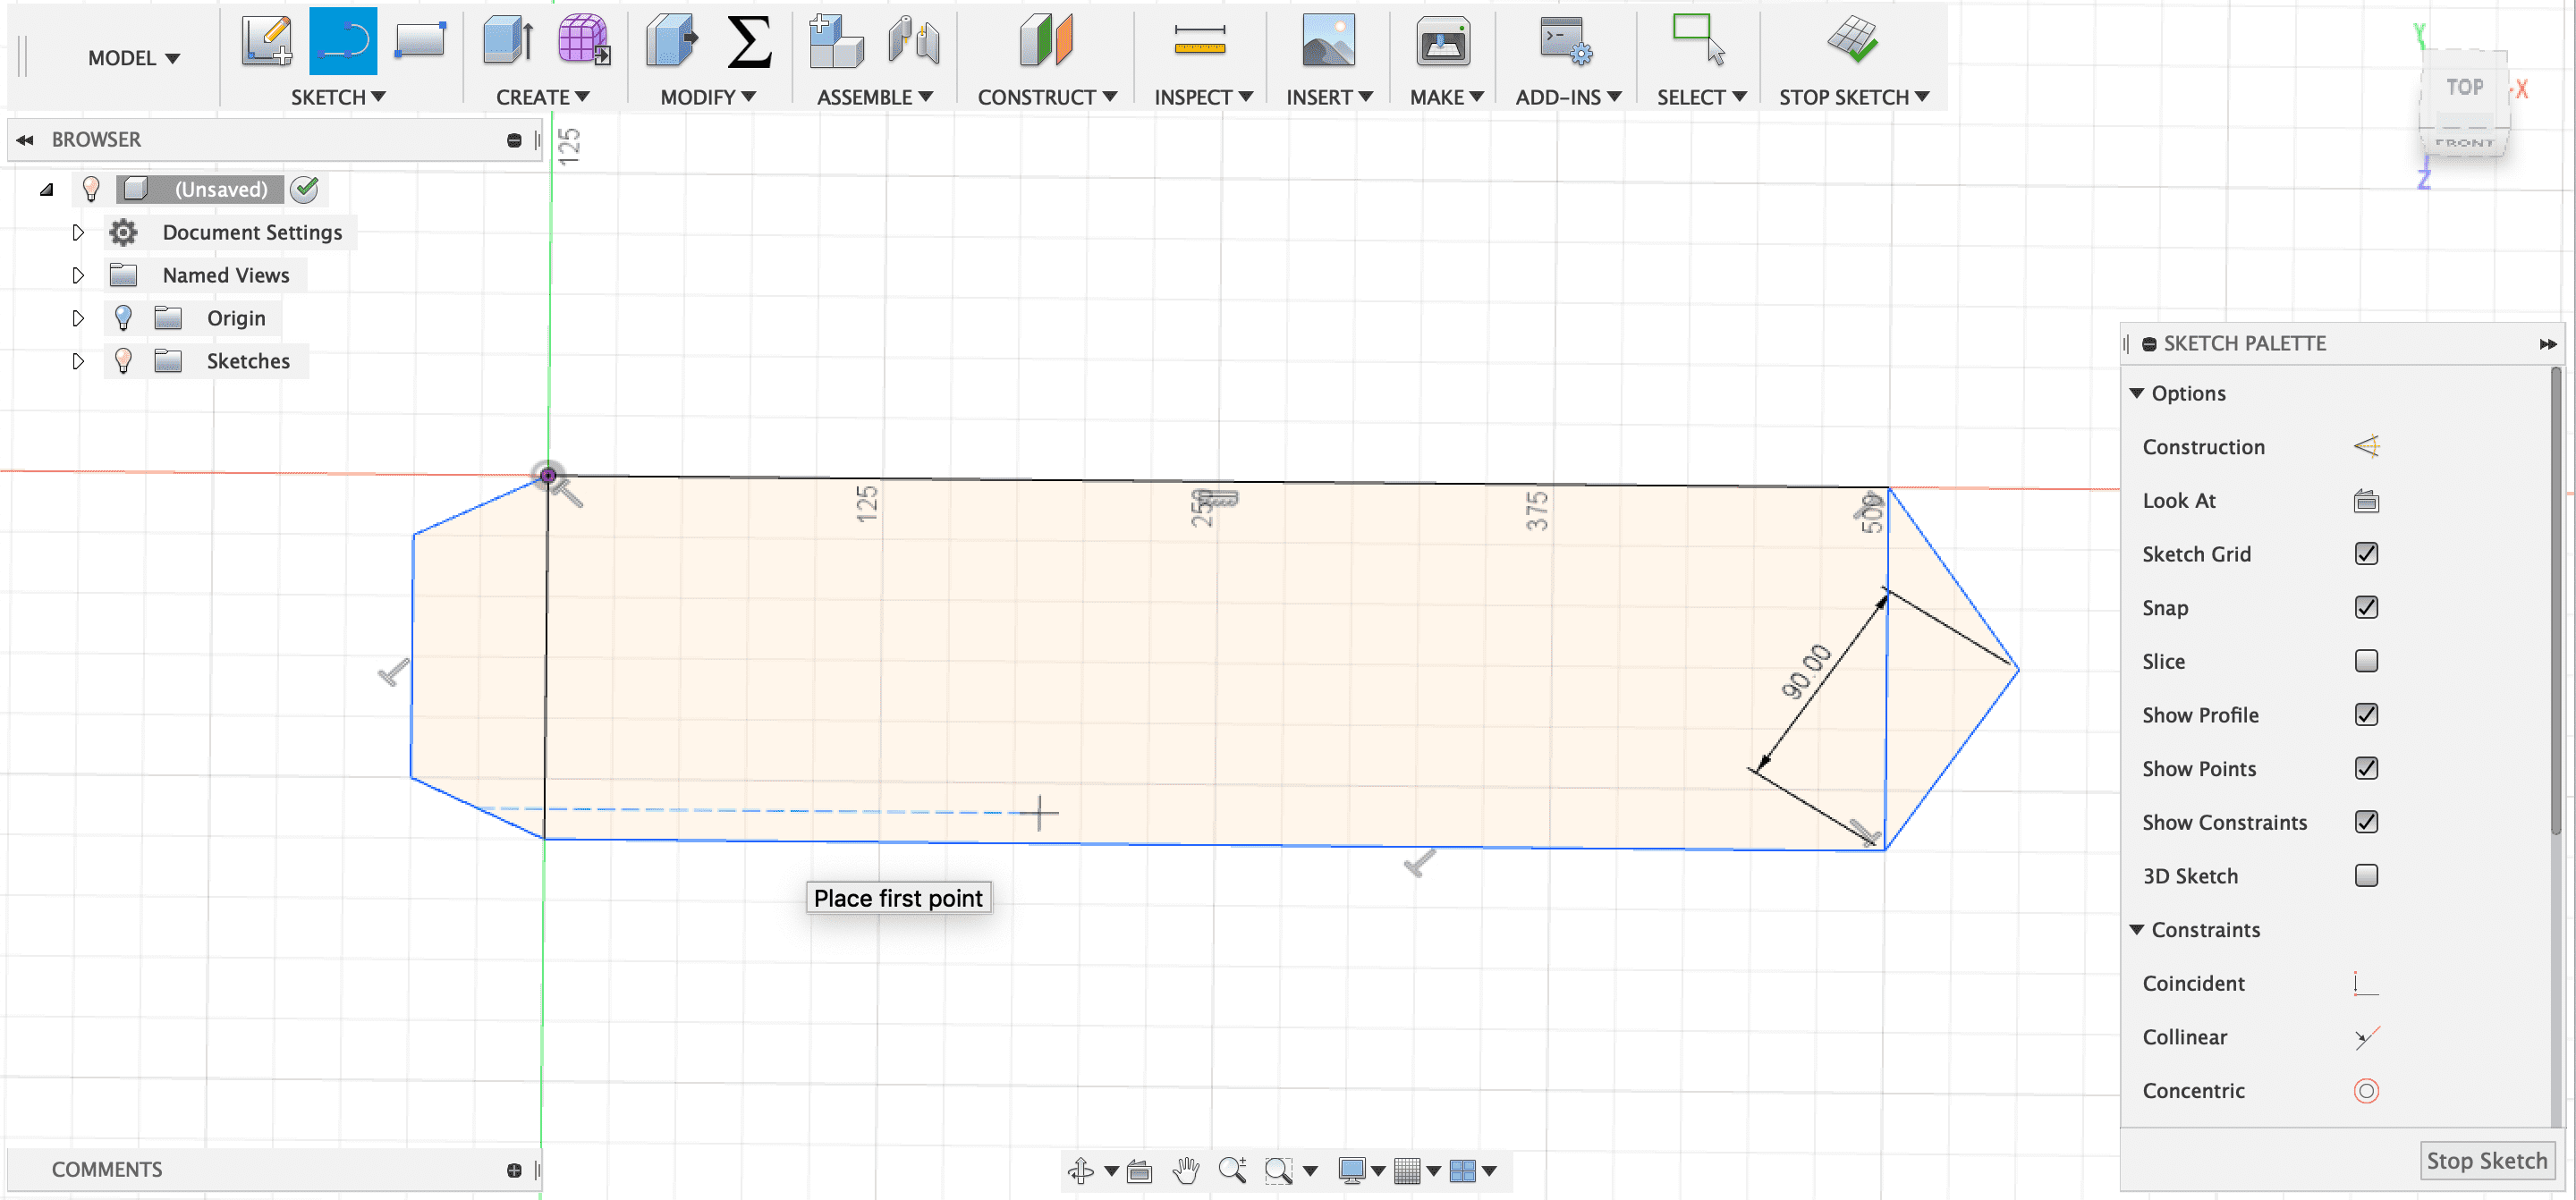Click the 3D Print Make icon

pos(1442,42)
